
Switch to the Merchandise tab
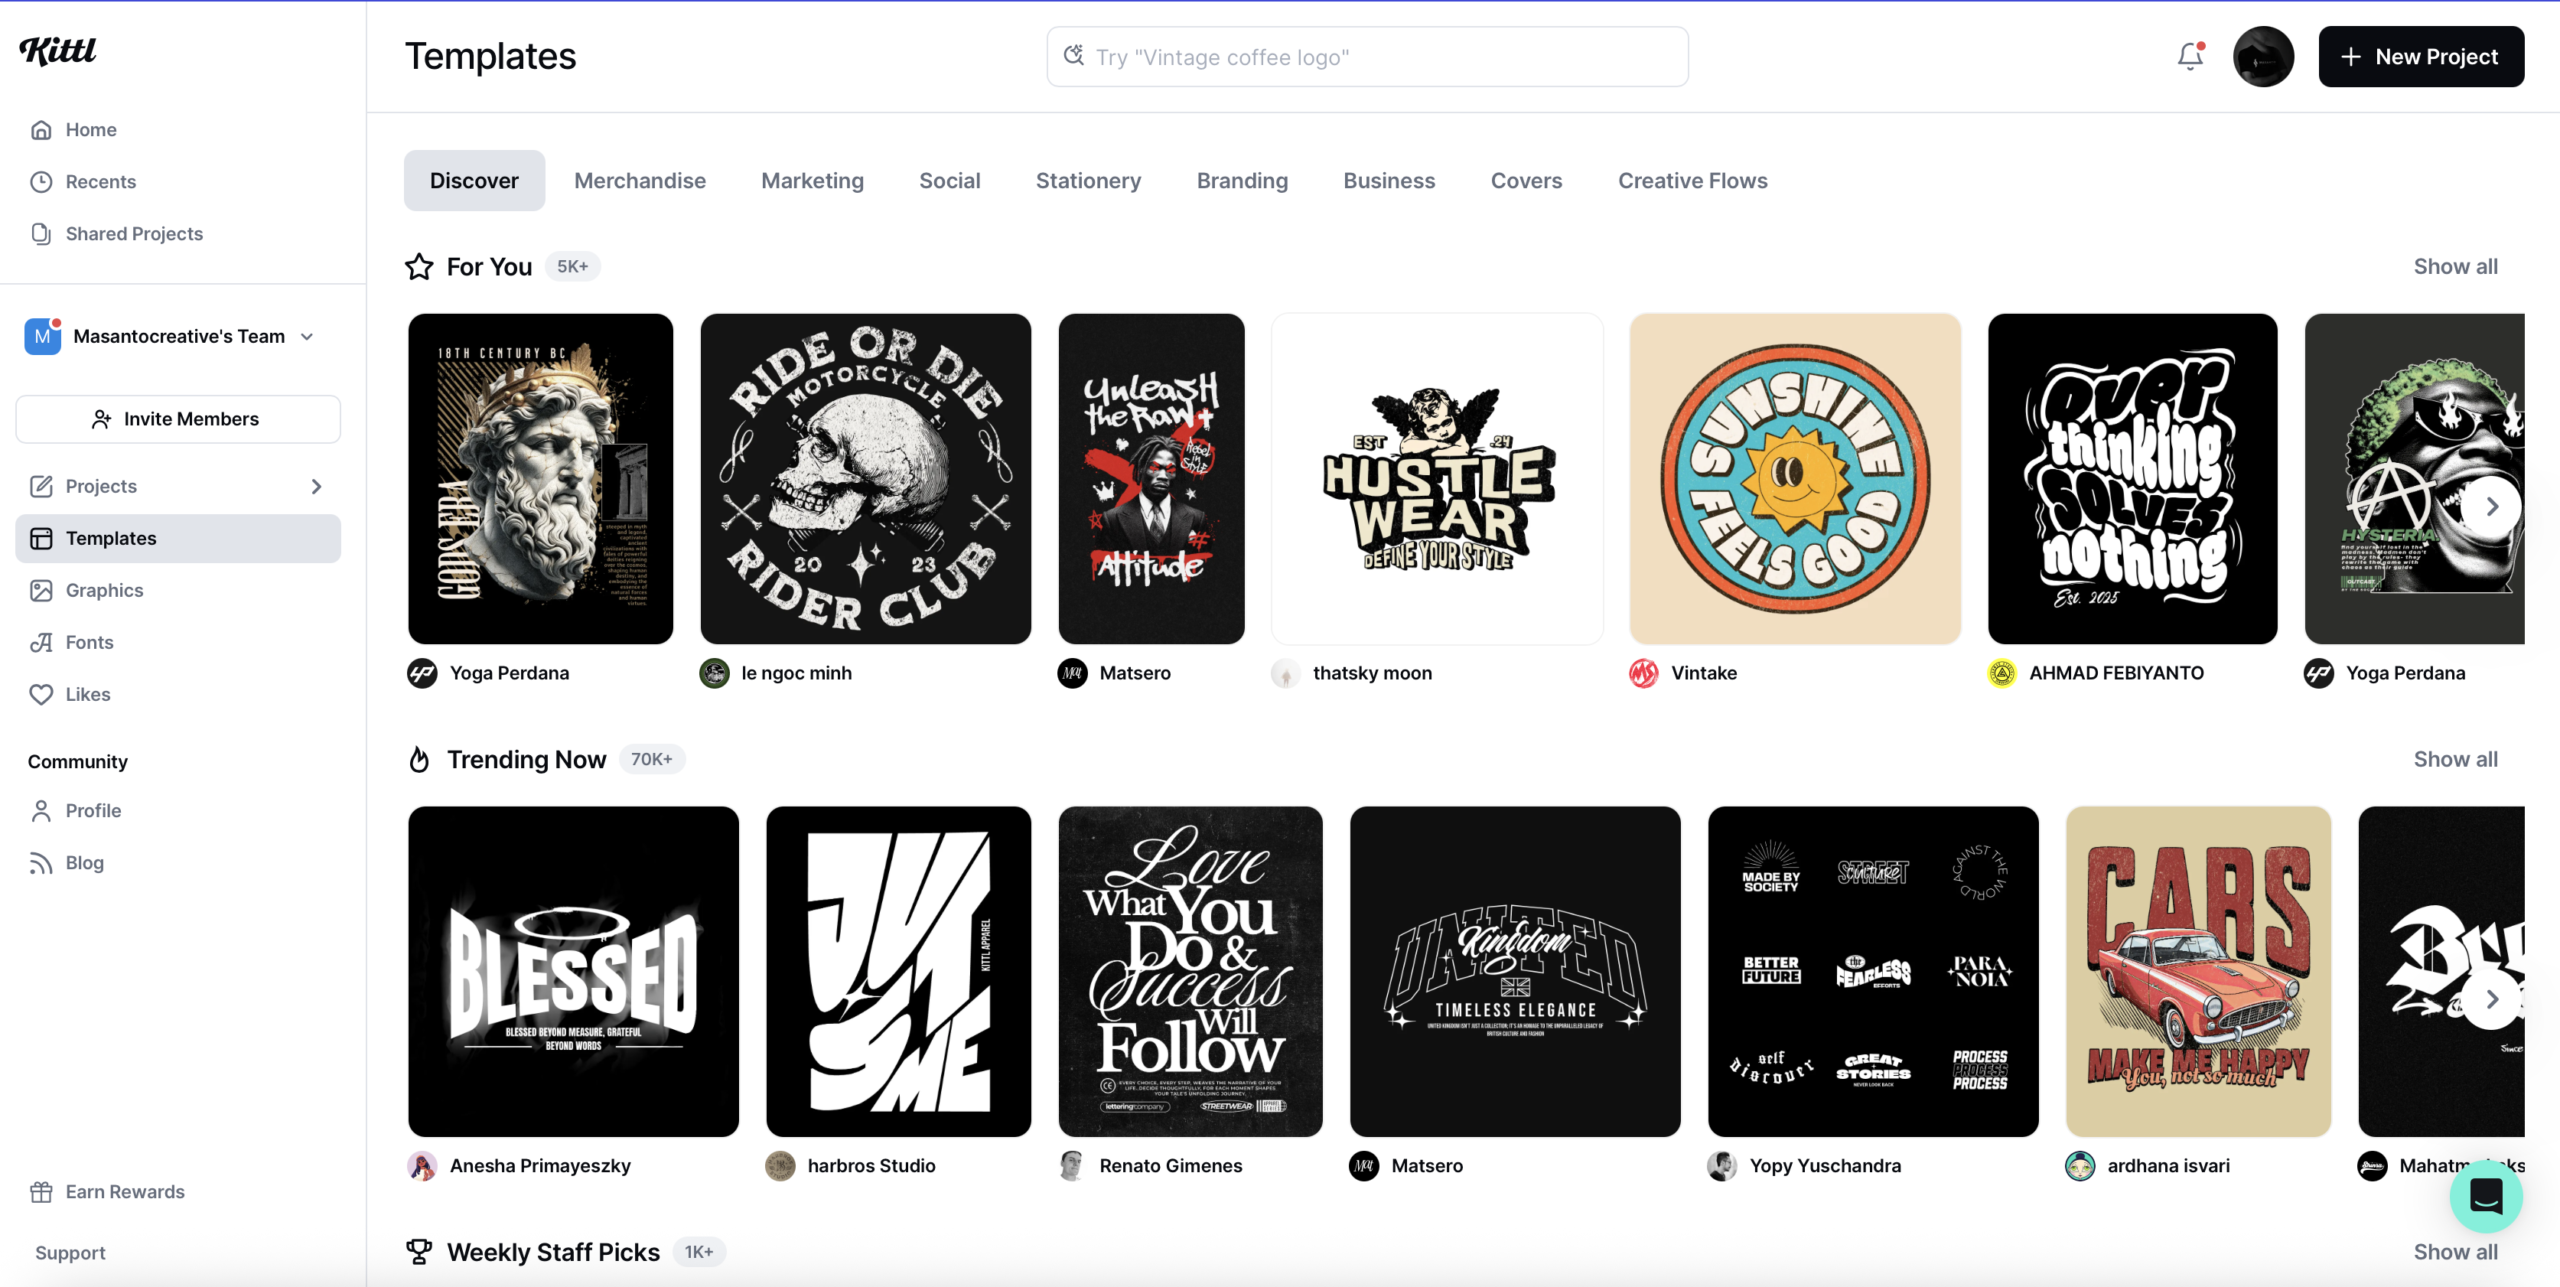[x=640, y=180]
